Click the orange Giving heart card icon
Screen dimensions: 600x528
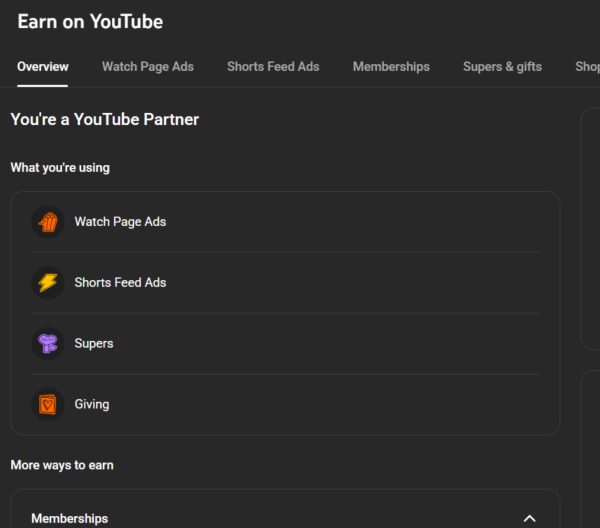pos(48,404)
